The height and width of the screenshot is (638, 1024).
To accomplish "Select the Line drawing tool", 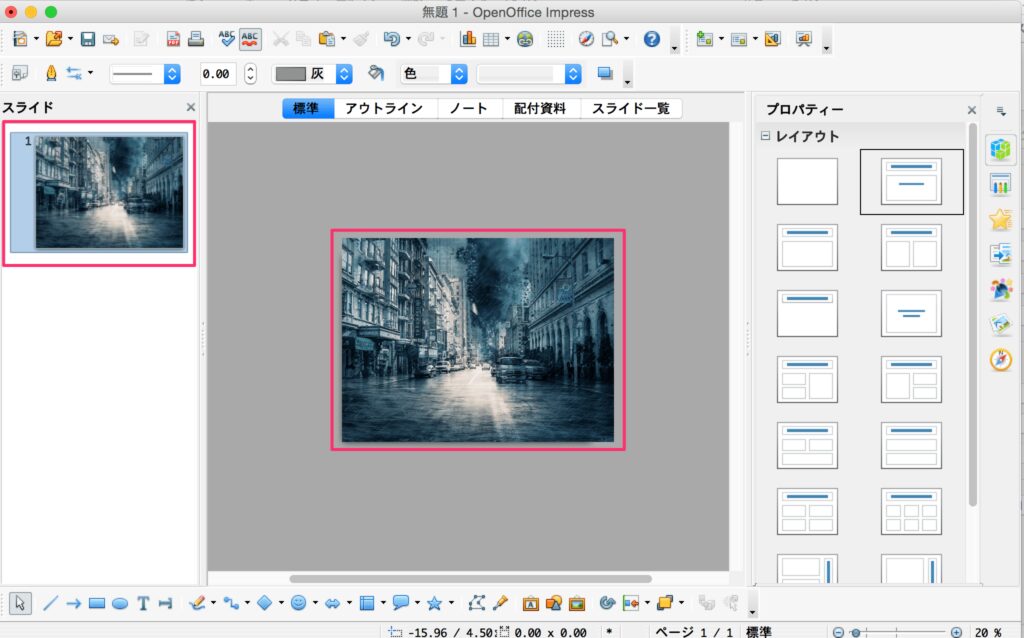I will coord(50,603).
